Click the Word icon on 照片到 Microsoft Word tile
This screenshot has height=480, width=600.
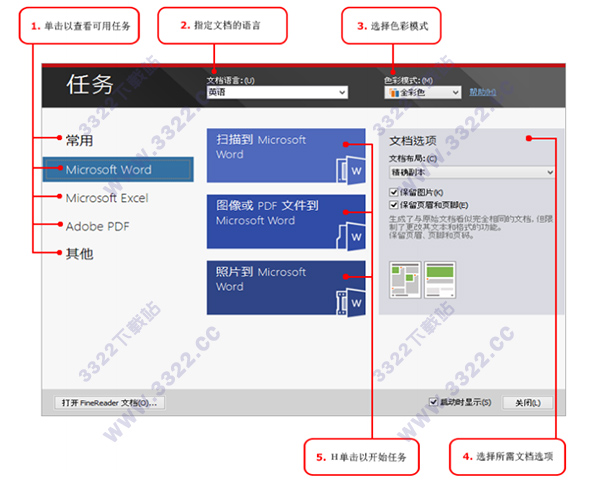click(x=351, y=302)
